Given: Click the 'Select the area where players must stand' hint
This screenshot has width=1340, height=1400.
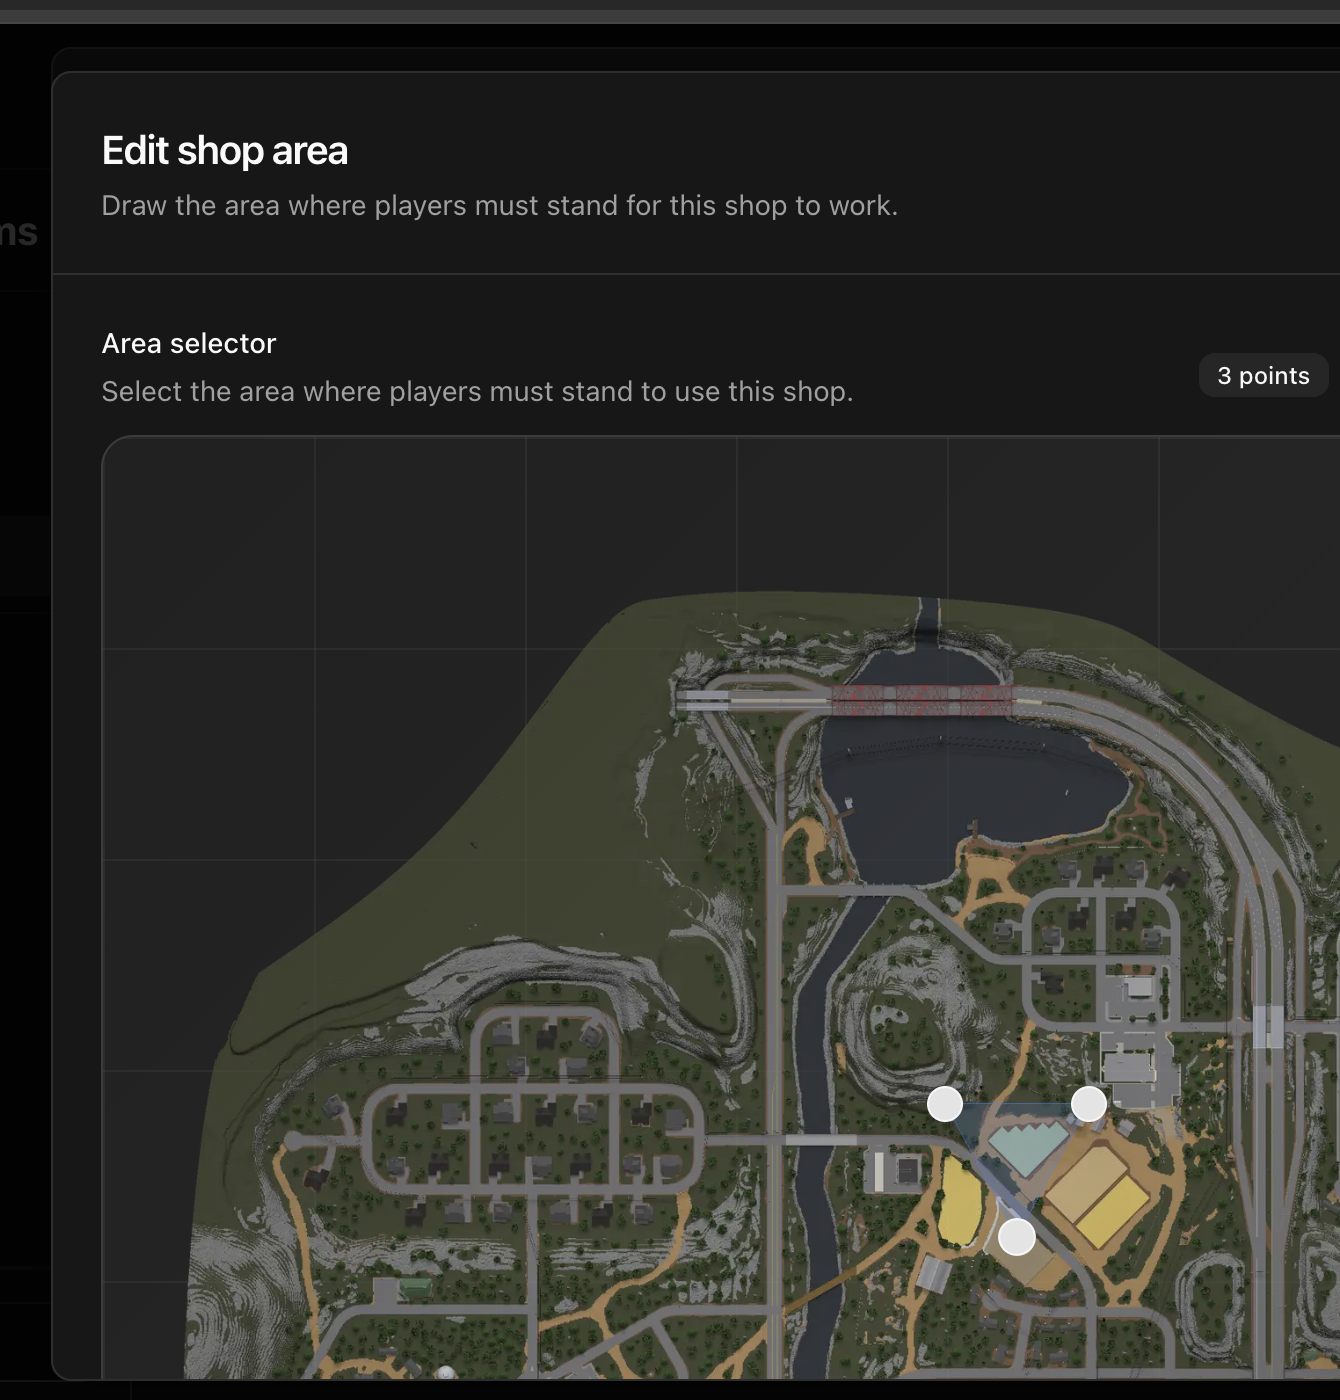Looking at the screenshot, I should coord(478,391).
